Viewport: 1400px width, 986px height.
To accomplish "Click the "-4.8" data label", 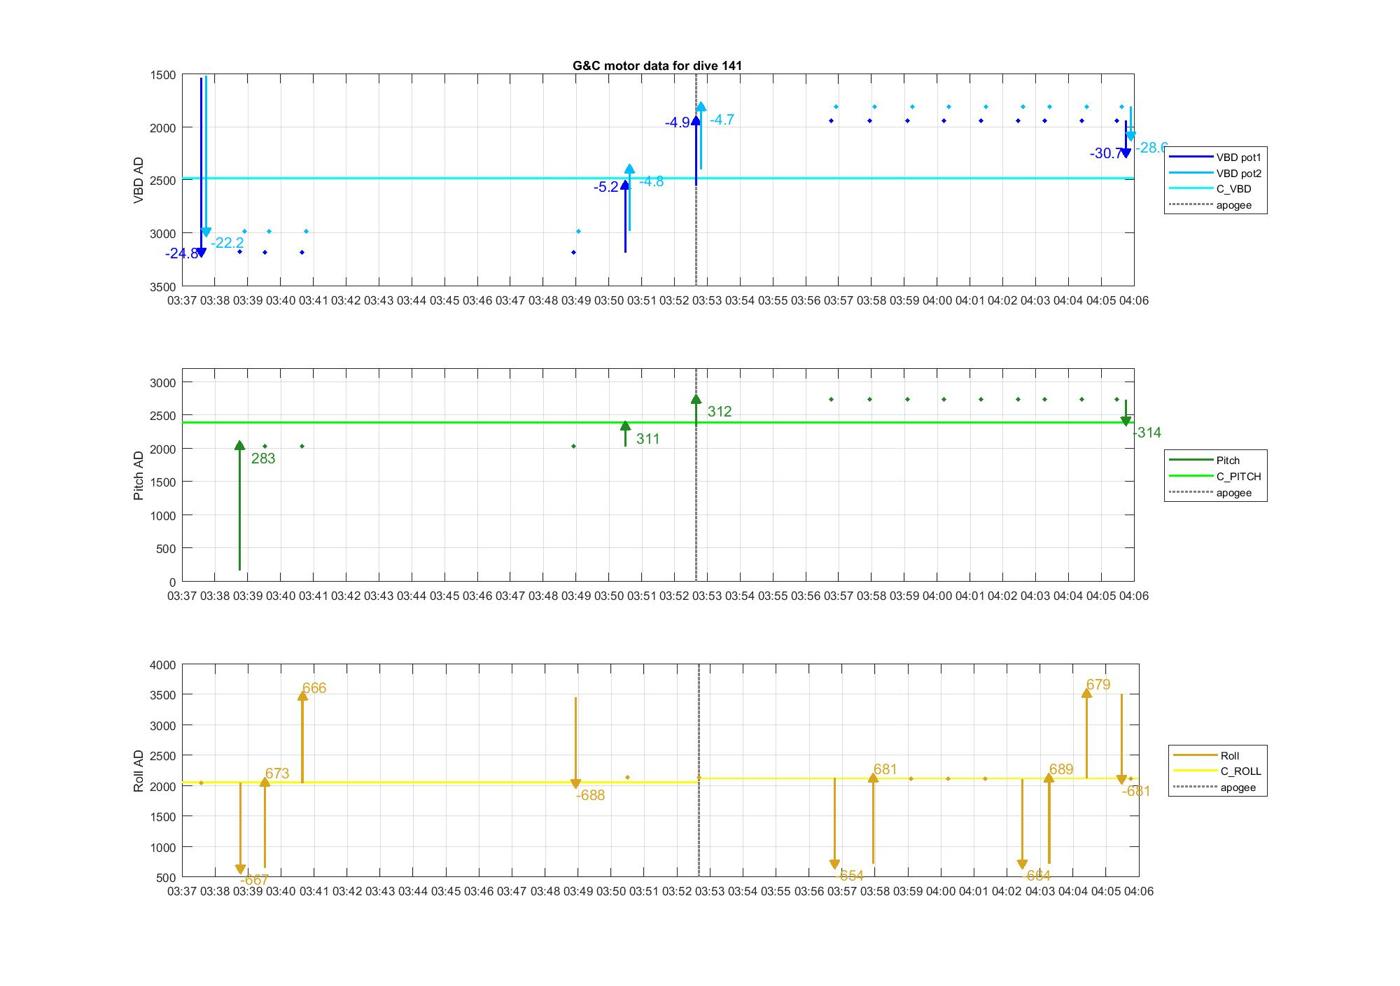I will coord(651,181).
